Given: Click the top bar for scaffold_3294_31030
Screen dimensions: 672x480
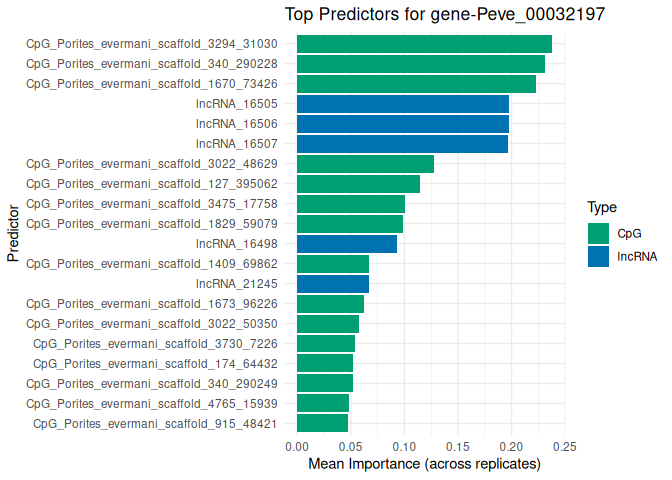Looking at the screenshot, I should coord(424,44).
